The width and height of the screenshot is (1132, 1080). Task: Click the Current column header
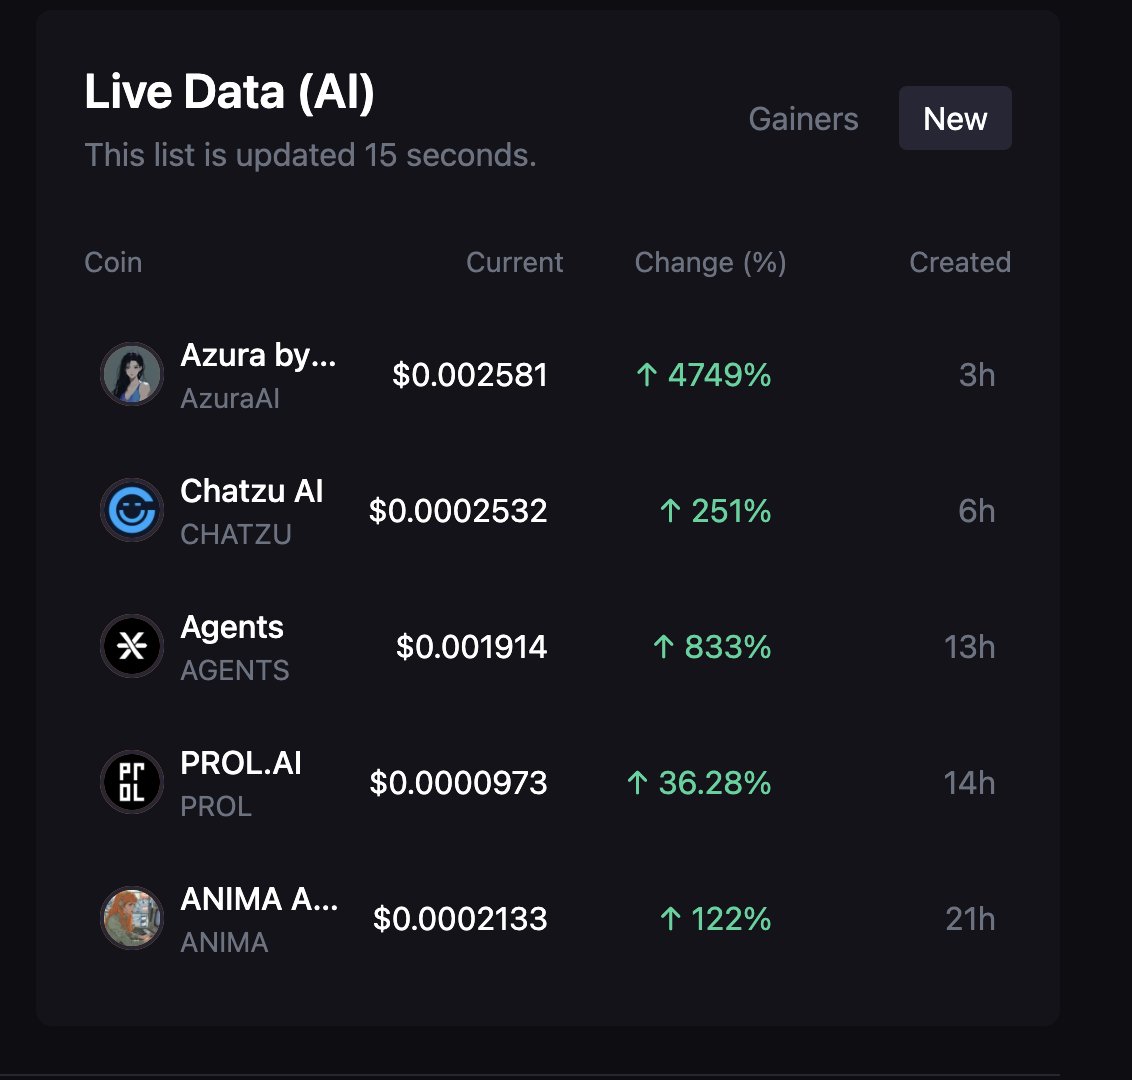pos(515,263)
